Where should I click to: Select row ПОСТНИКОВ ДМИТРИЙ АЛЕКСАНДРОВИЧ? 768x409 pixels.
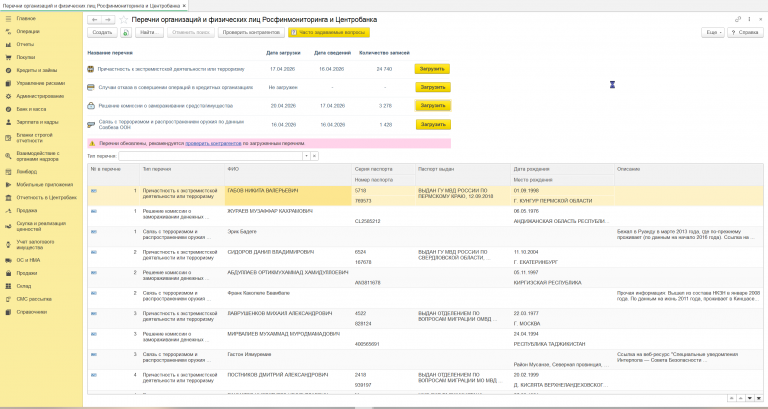(x=425, y=380)
